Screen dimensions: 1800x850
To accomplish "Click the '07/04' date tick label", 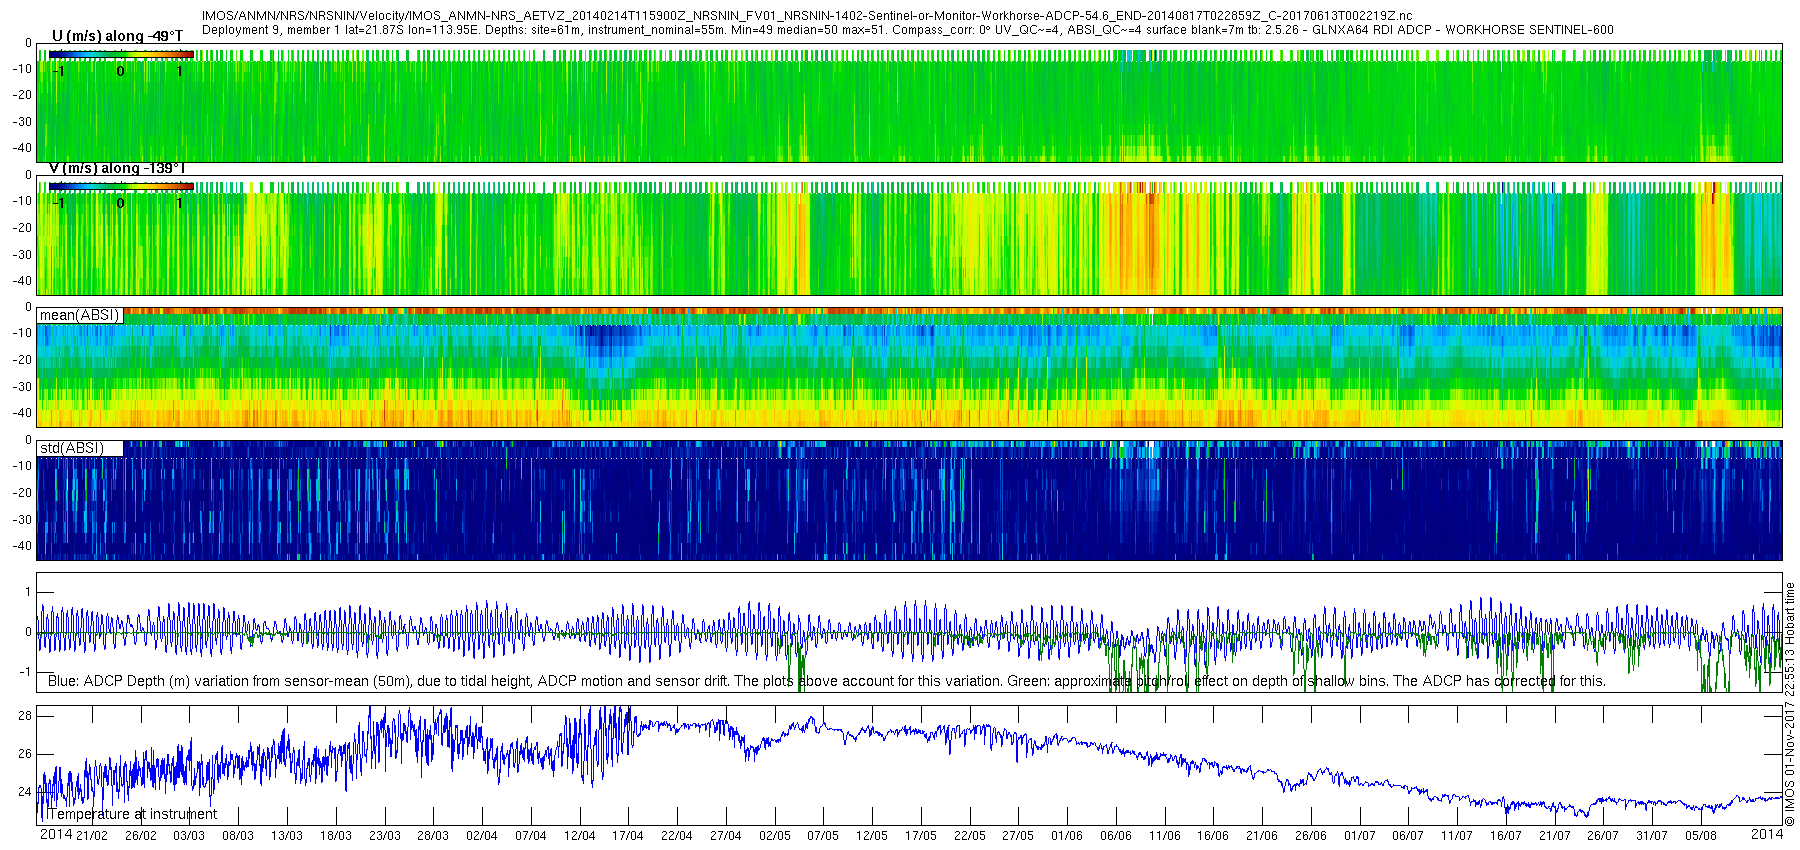I will pyautogui.click(x=531, y=836).
